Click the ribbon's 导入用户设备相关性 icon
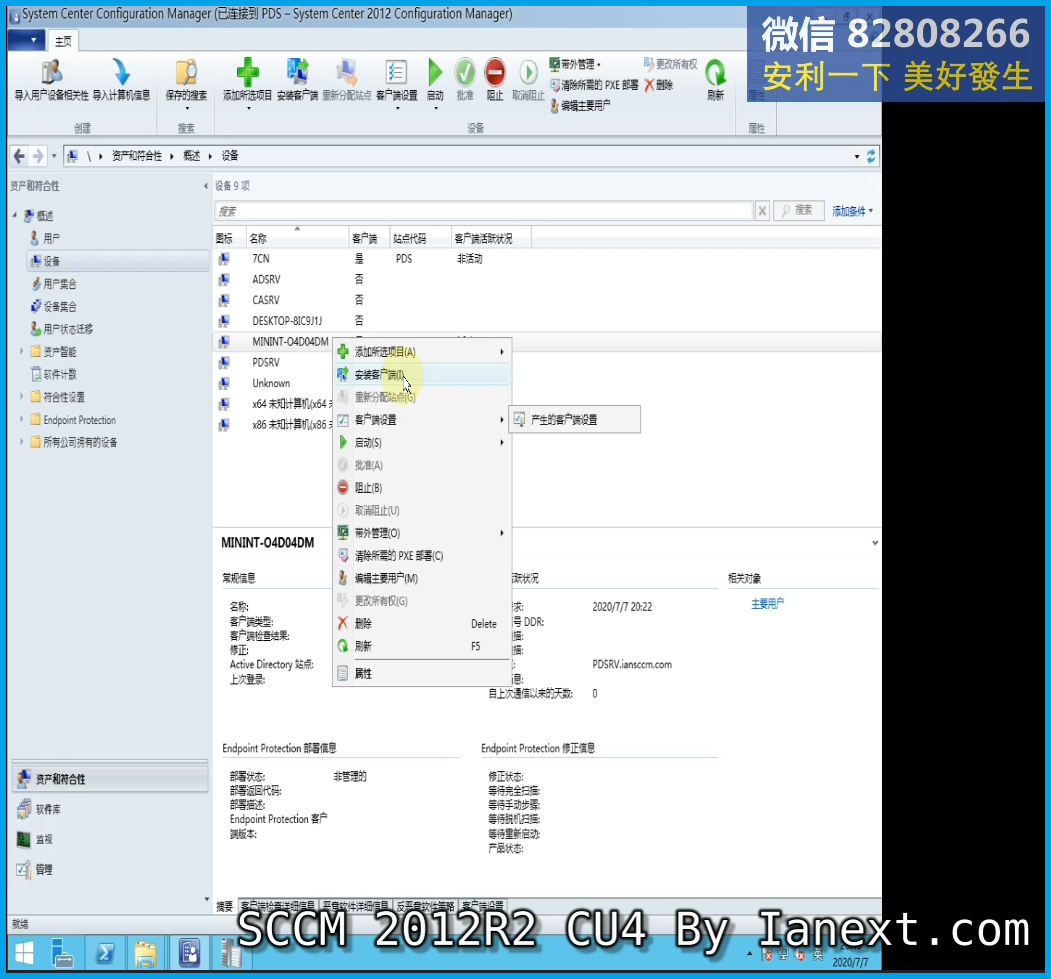Viewport: 1051px width, 979px height. pos(52,72)
